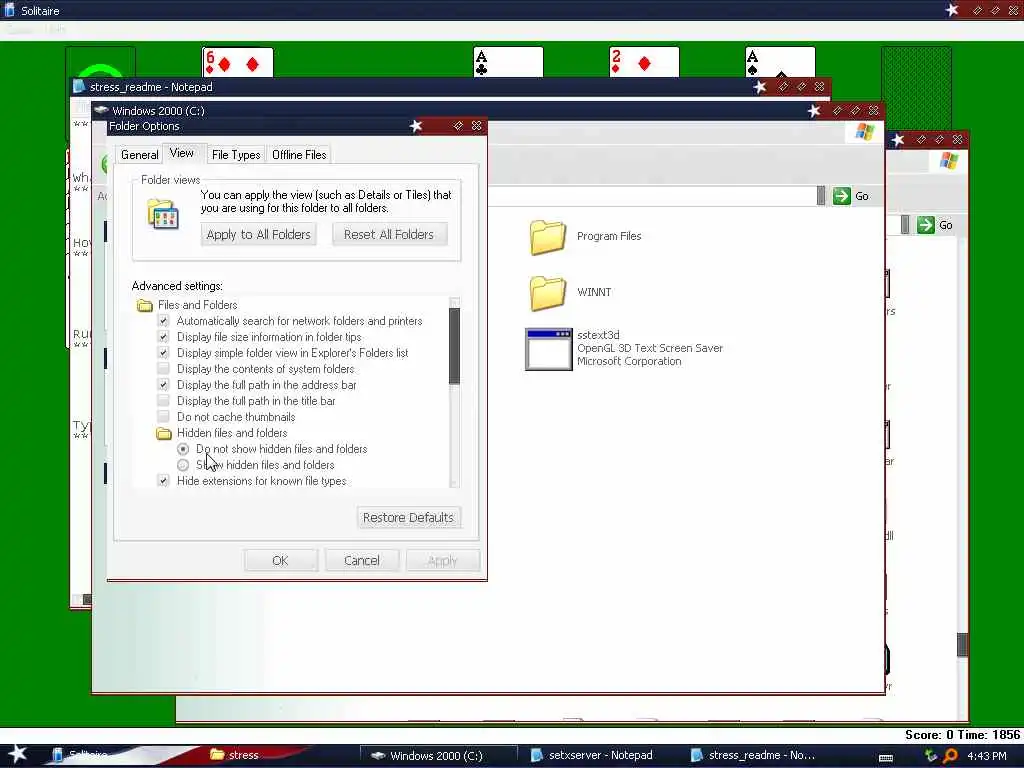Viewport: 1024px width, 768px height.
Task: Click the Advanced settings scrollbar thumb
Action: pos(455,345)
